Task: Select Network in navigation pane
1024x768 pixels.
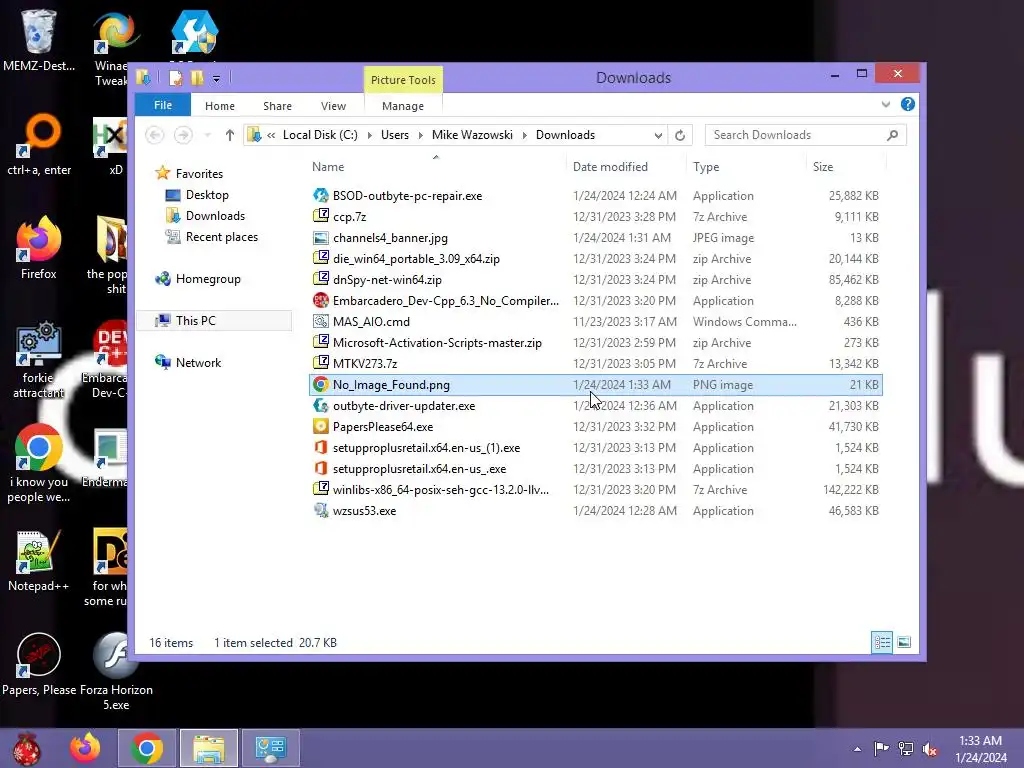Action: (x=198, y=362)
